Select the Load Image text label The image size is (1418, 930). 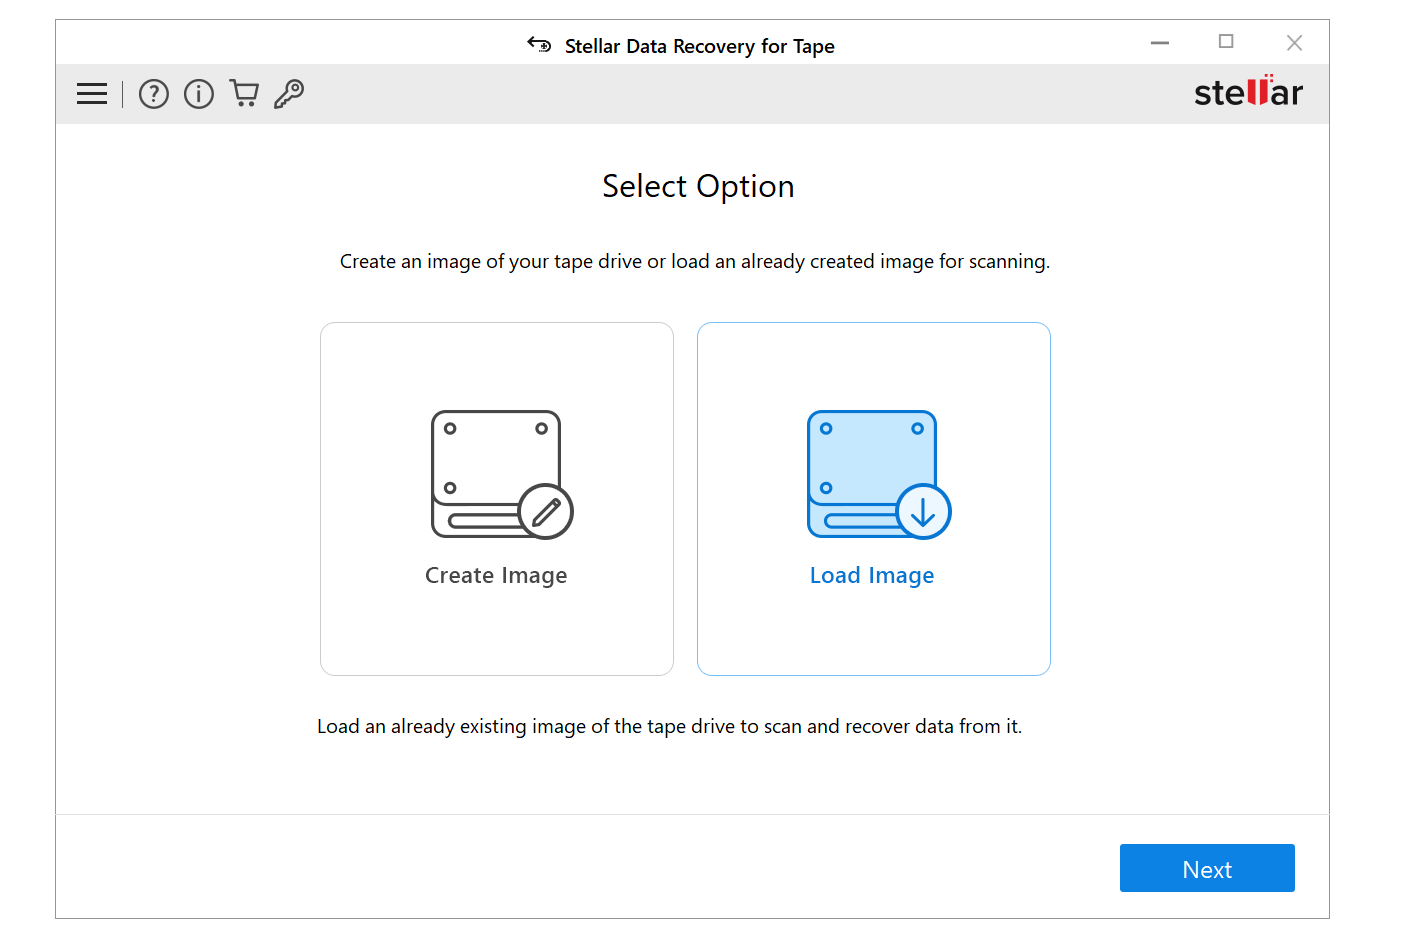(872, 576)
